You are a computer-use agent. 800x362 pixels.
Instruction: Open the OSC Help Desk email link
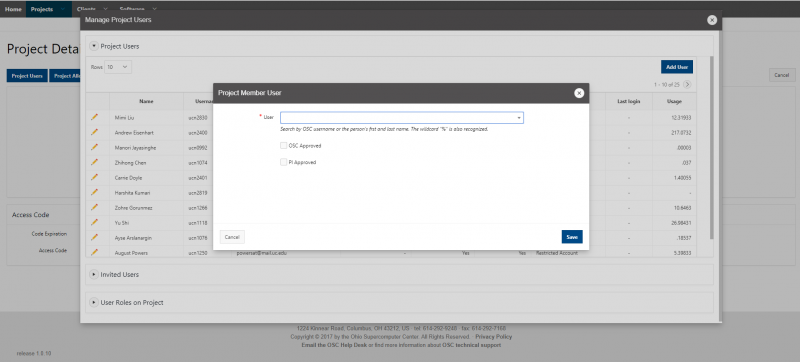[x=335, y=345]
